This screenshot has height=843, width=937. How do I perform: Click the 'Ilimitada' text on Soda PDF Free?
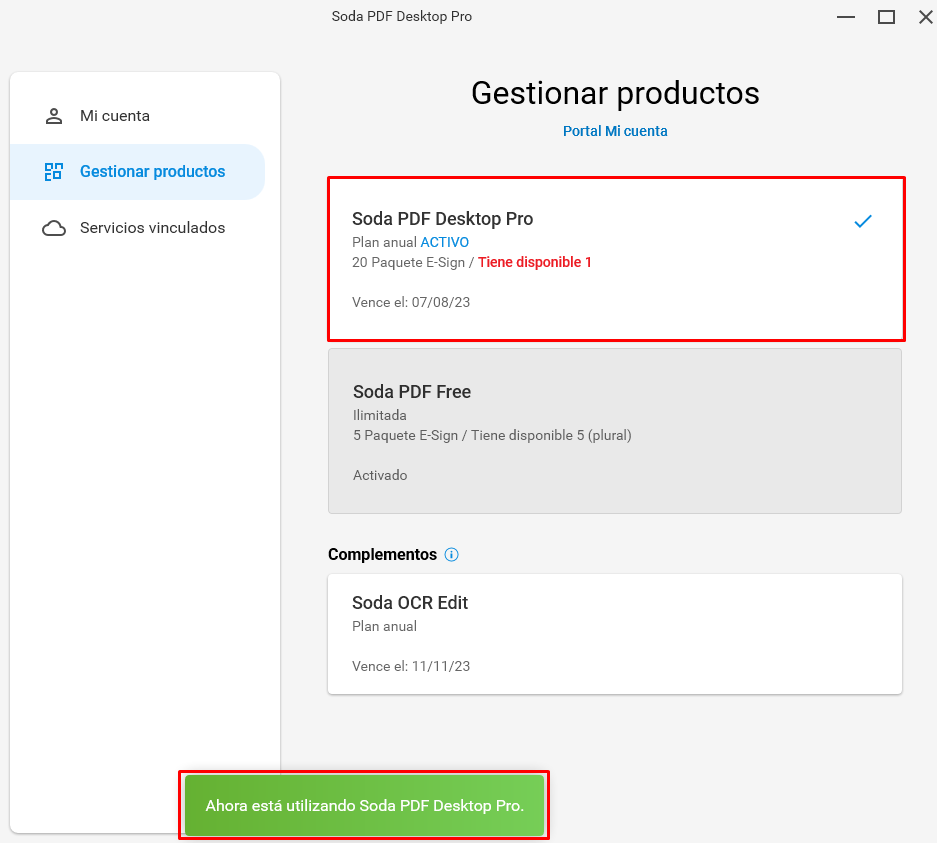[x=379, y=415]
